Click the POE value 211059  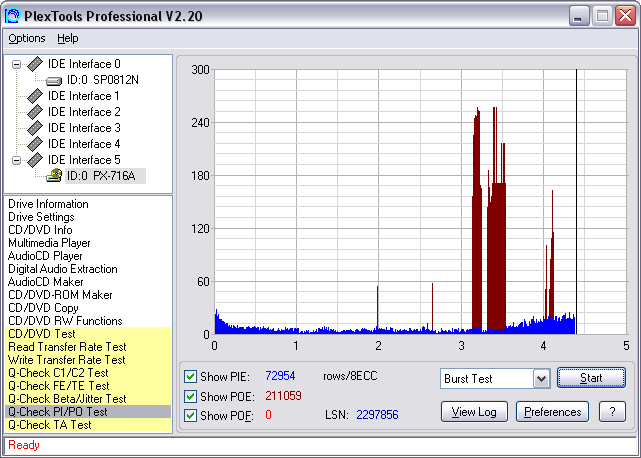[283, 395]
